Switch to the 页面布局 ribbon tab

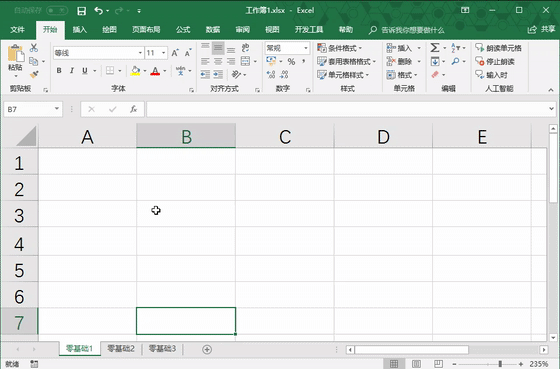tap(146, 30)
